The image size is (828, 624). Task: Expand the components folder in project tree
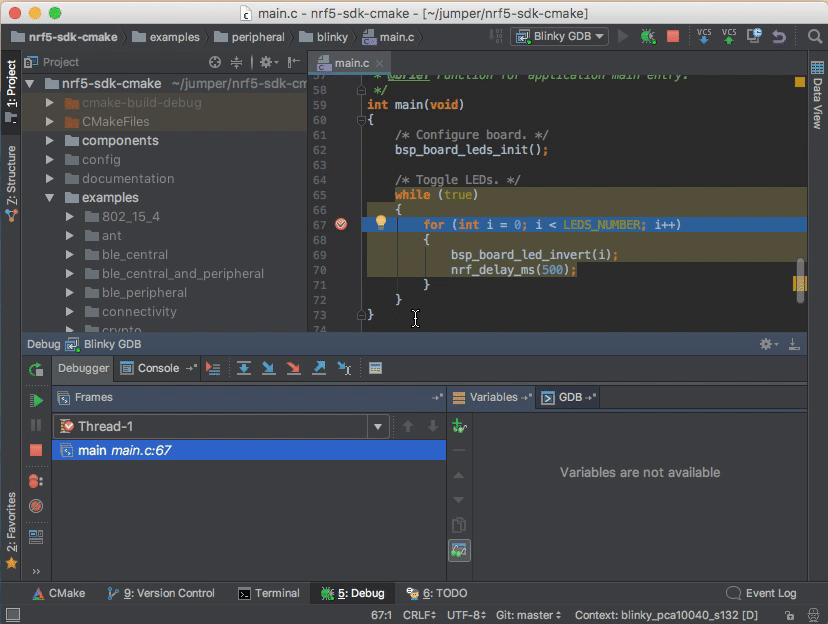click(x=50, y=141)
